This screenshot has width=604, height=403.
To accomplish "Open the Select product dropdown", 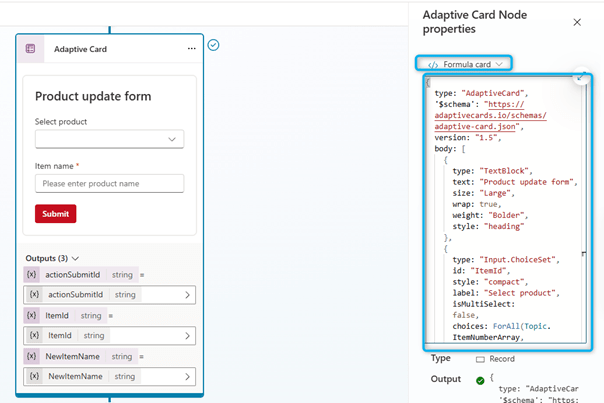I will [x=109, y=139].
